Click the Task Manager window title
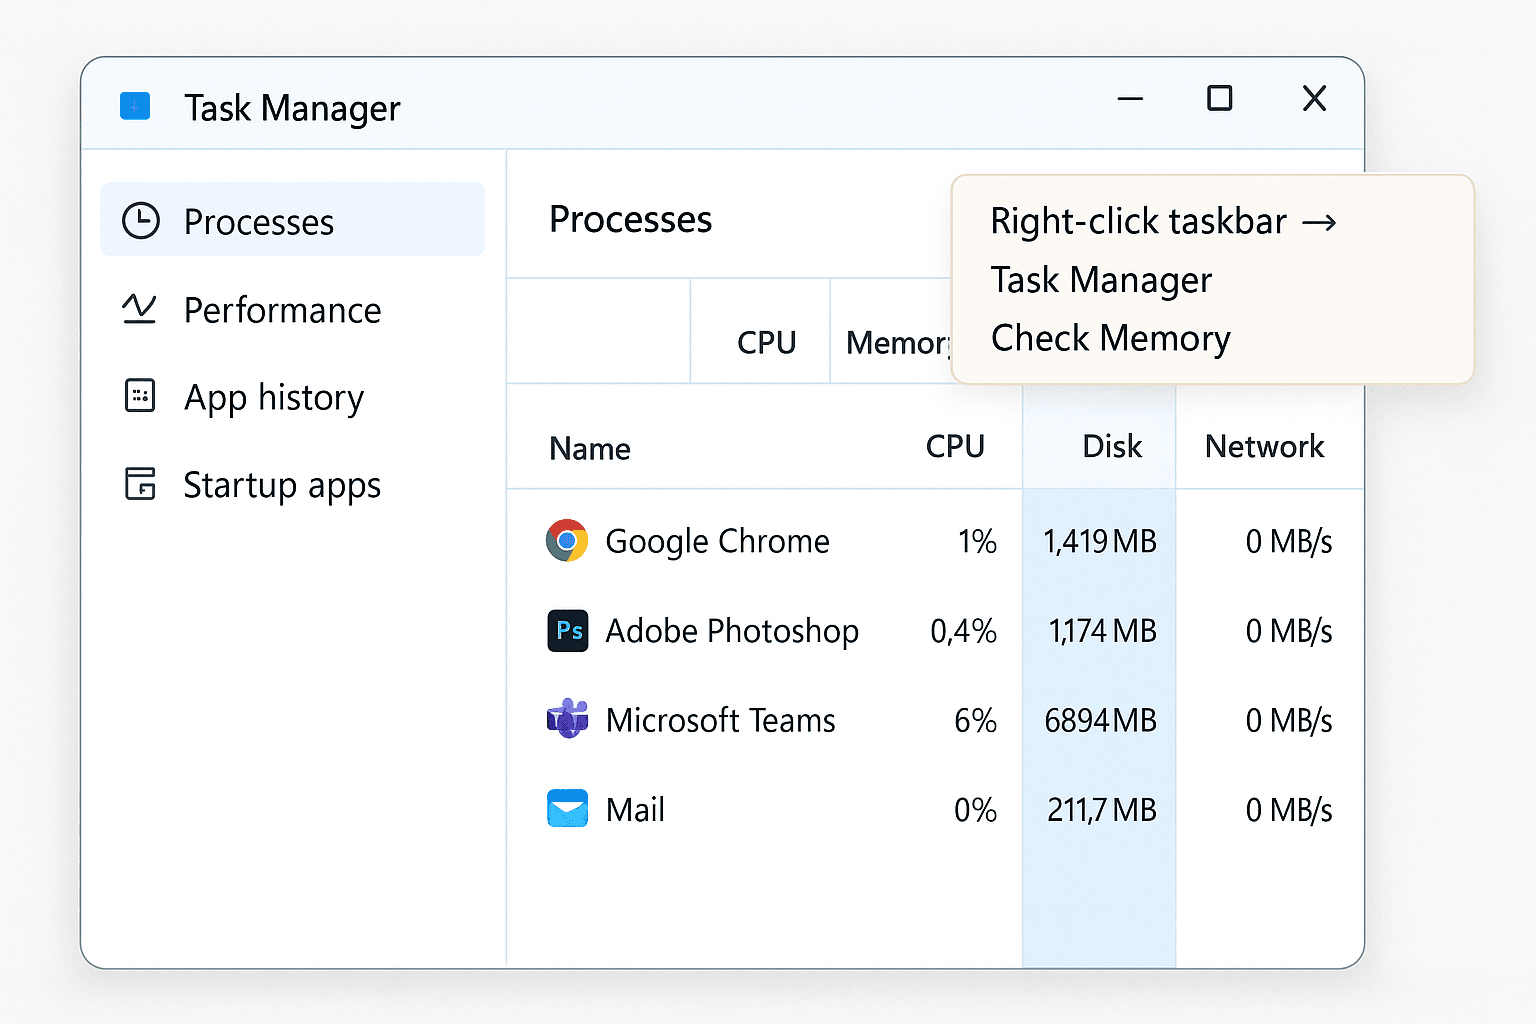This screenshot has width=1536, height=1024. pos(292,108)
